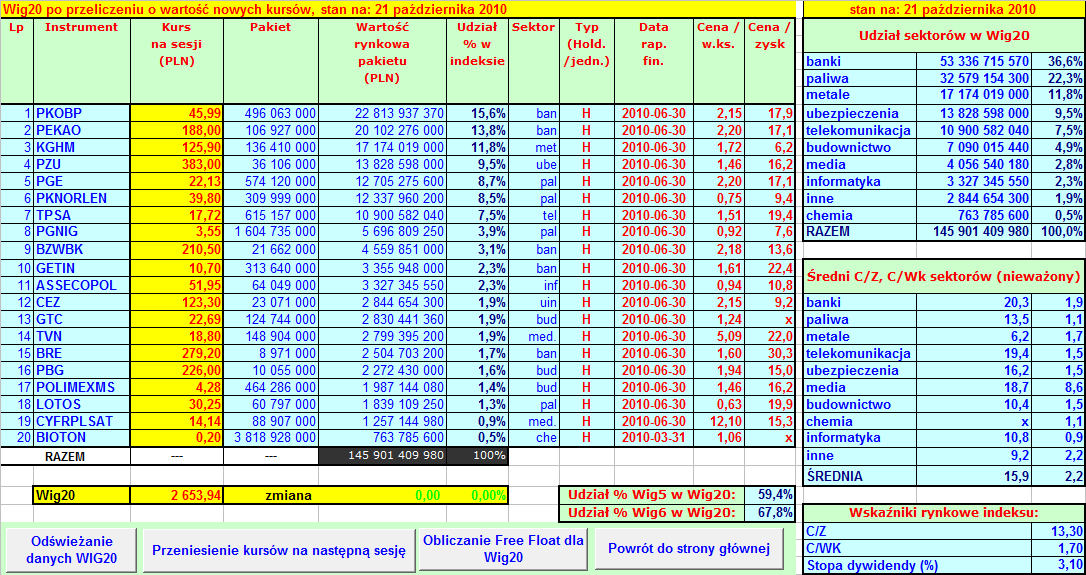Click the Cena / zysk column header

click(769, 61)
